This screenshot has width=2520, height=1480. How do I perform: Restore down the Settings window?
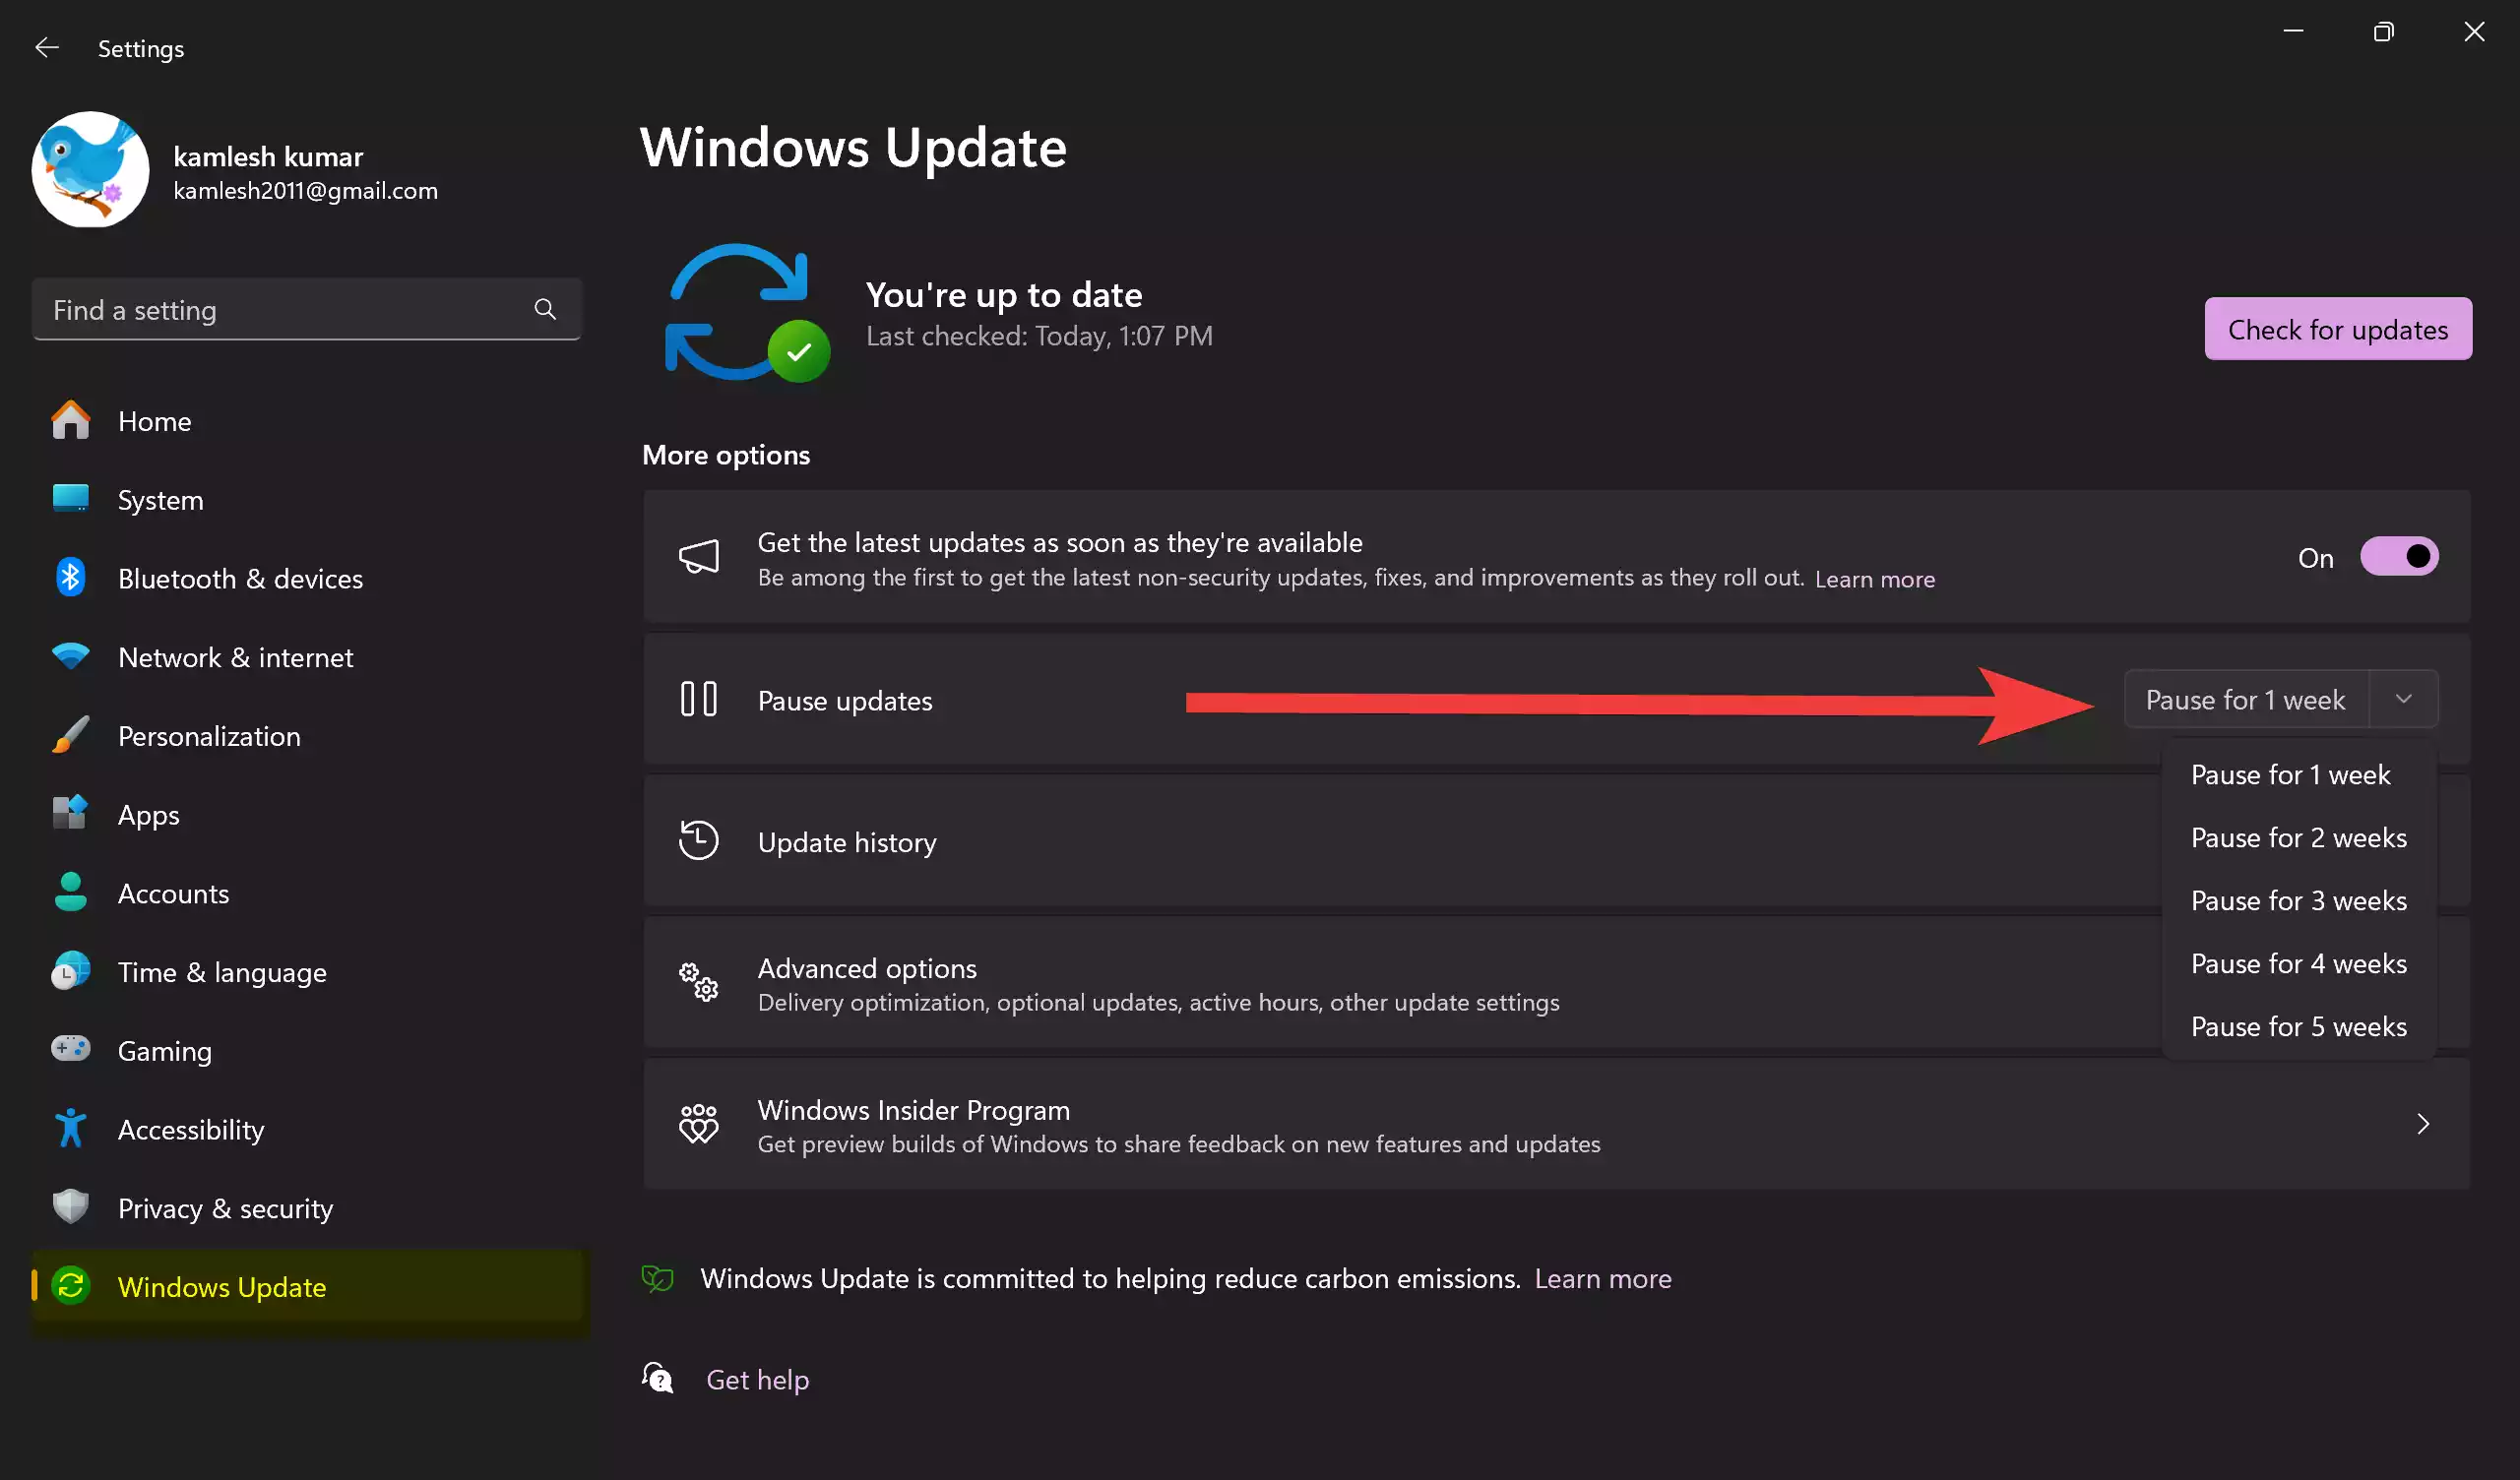(x=2383, y=32)
